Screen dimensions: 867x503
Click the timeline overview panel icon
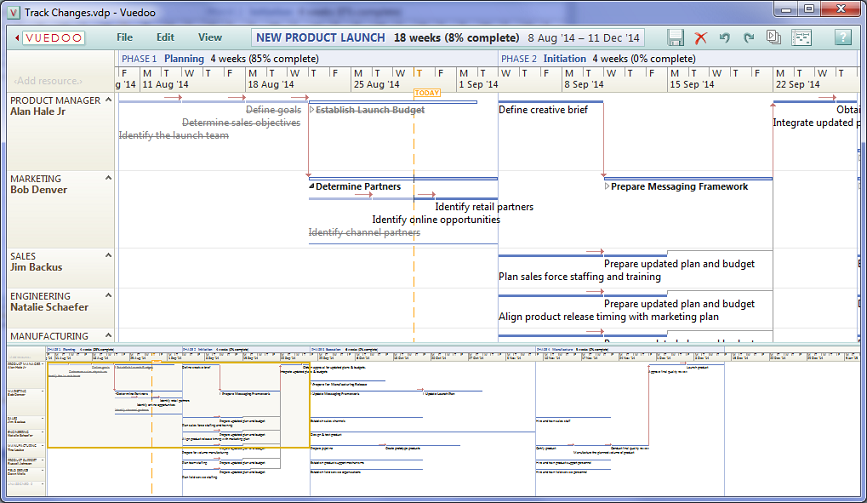tap(801, 38)
